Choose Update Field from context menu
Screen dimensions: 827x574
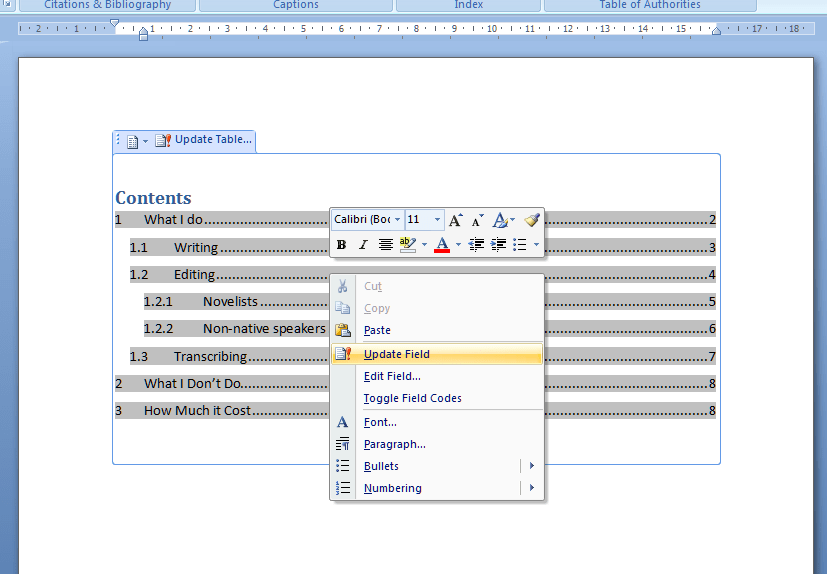click(x=396, y=354)
